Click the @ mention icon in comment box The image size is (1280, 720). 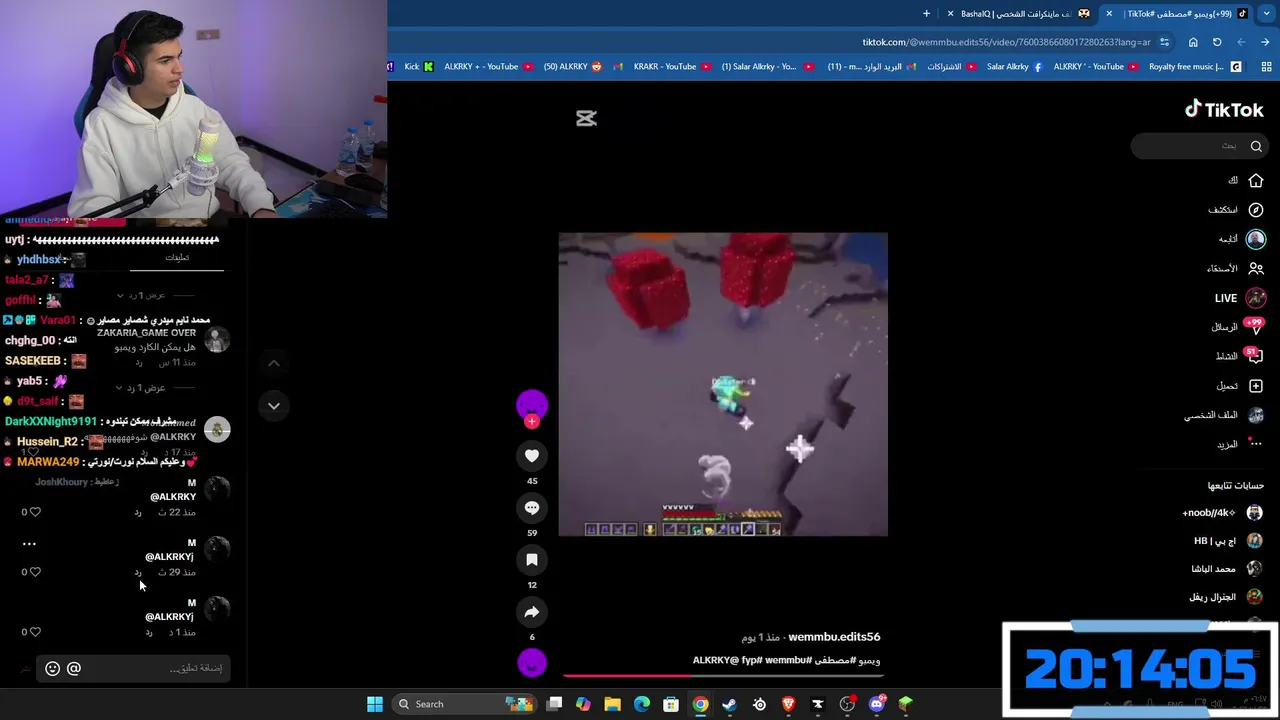74,668
